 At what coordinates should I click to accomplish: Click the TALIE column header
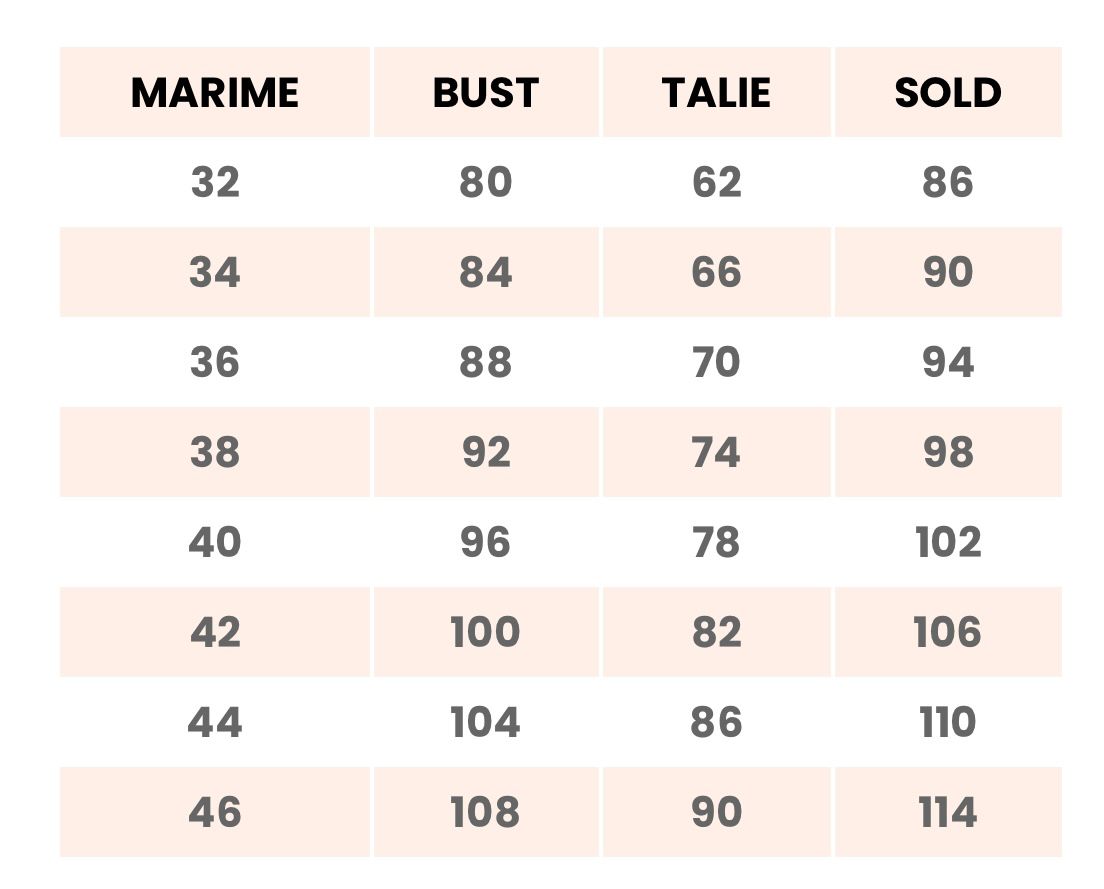[716, 93]
